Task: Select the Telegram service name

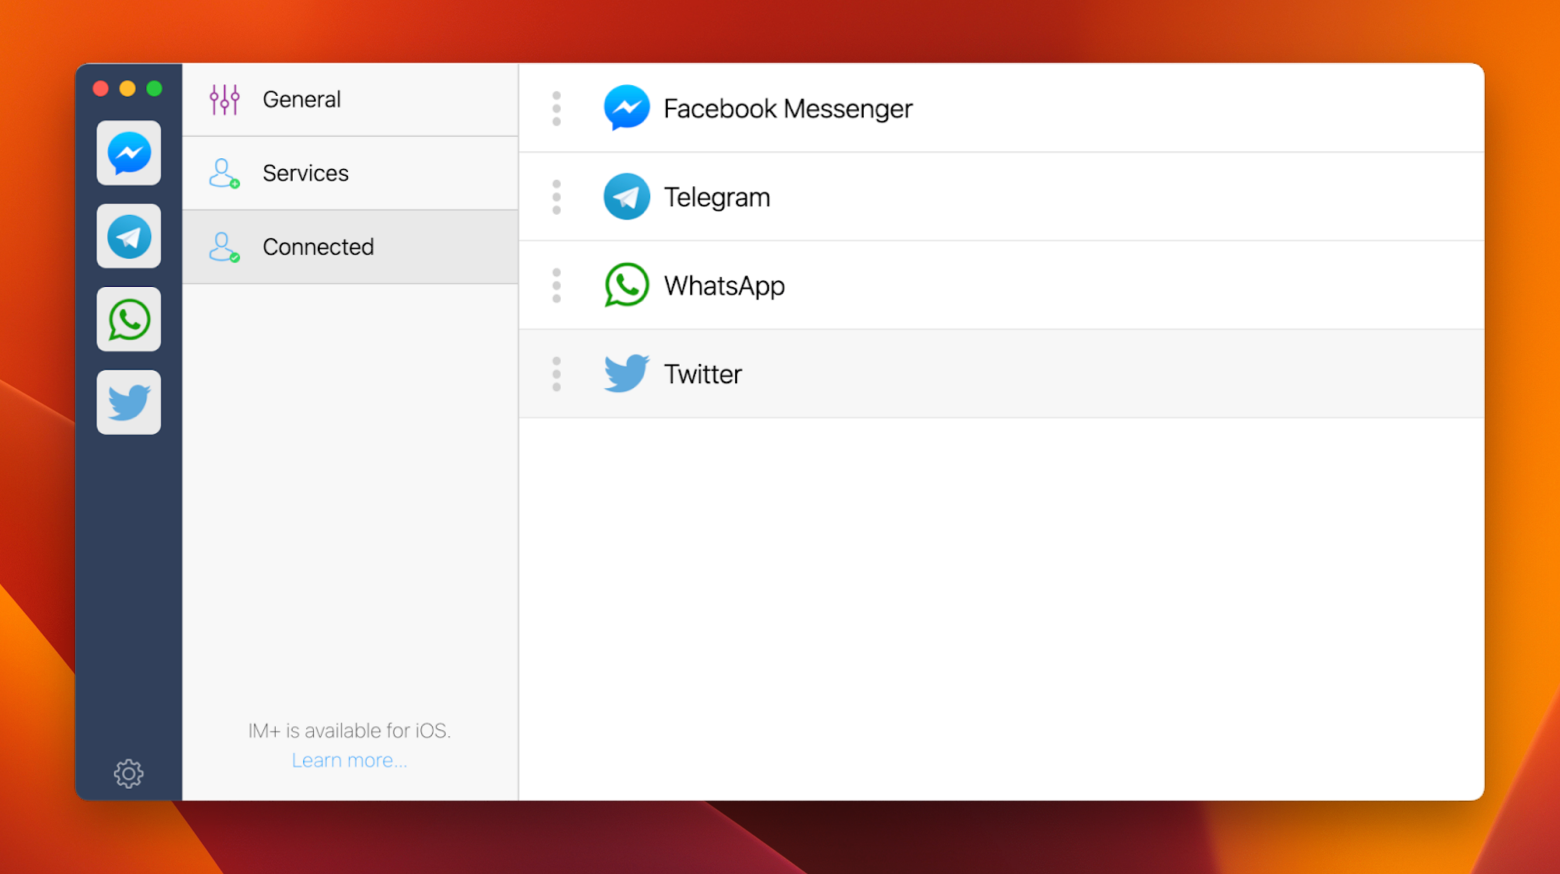Action: (717, 197)
